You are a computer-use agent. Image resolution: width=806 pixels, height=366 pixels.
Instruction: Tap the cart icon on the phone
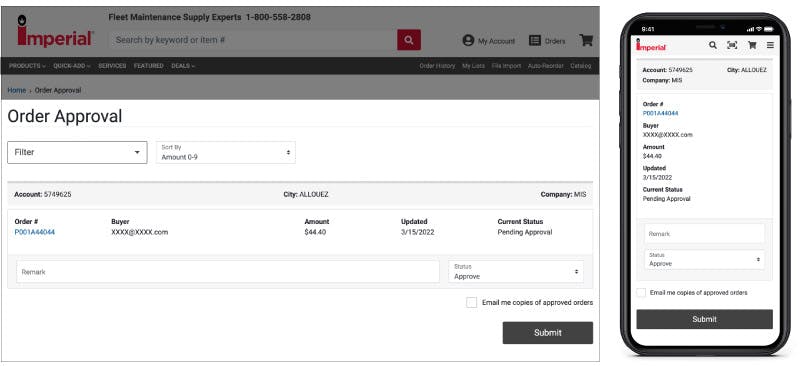(752, 45)
